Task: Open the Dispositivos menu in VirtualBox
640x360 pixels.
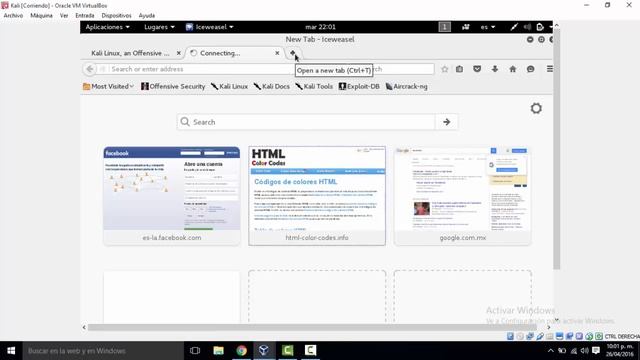Action: click(x=116, y=16)
